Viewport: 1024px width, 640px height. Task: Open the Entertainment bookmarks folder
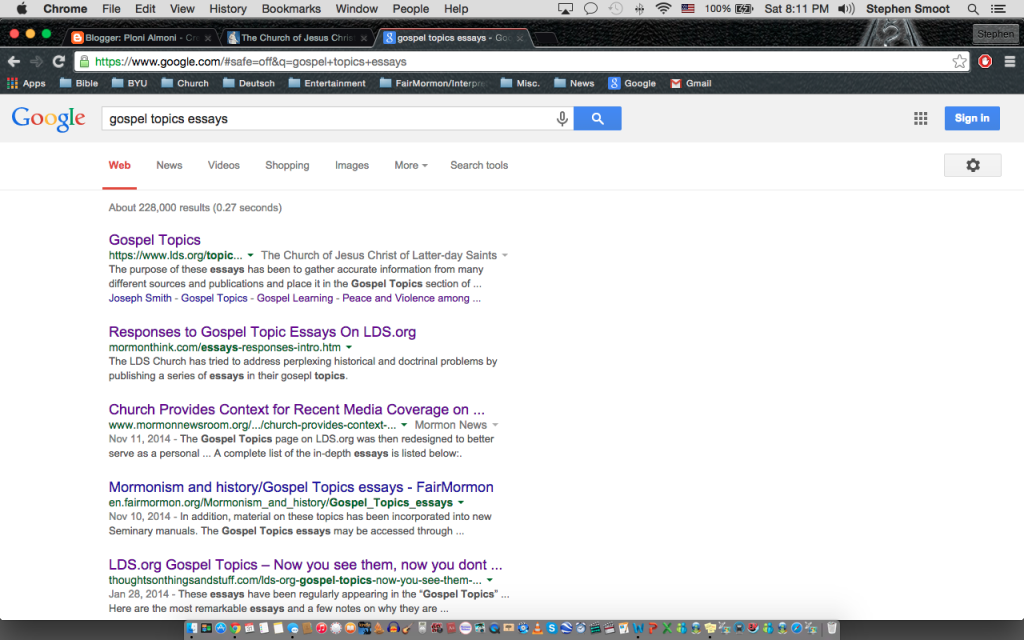327,83
